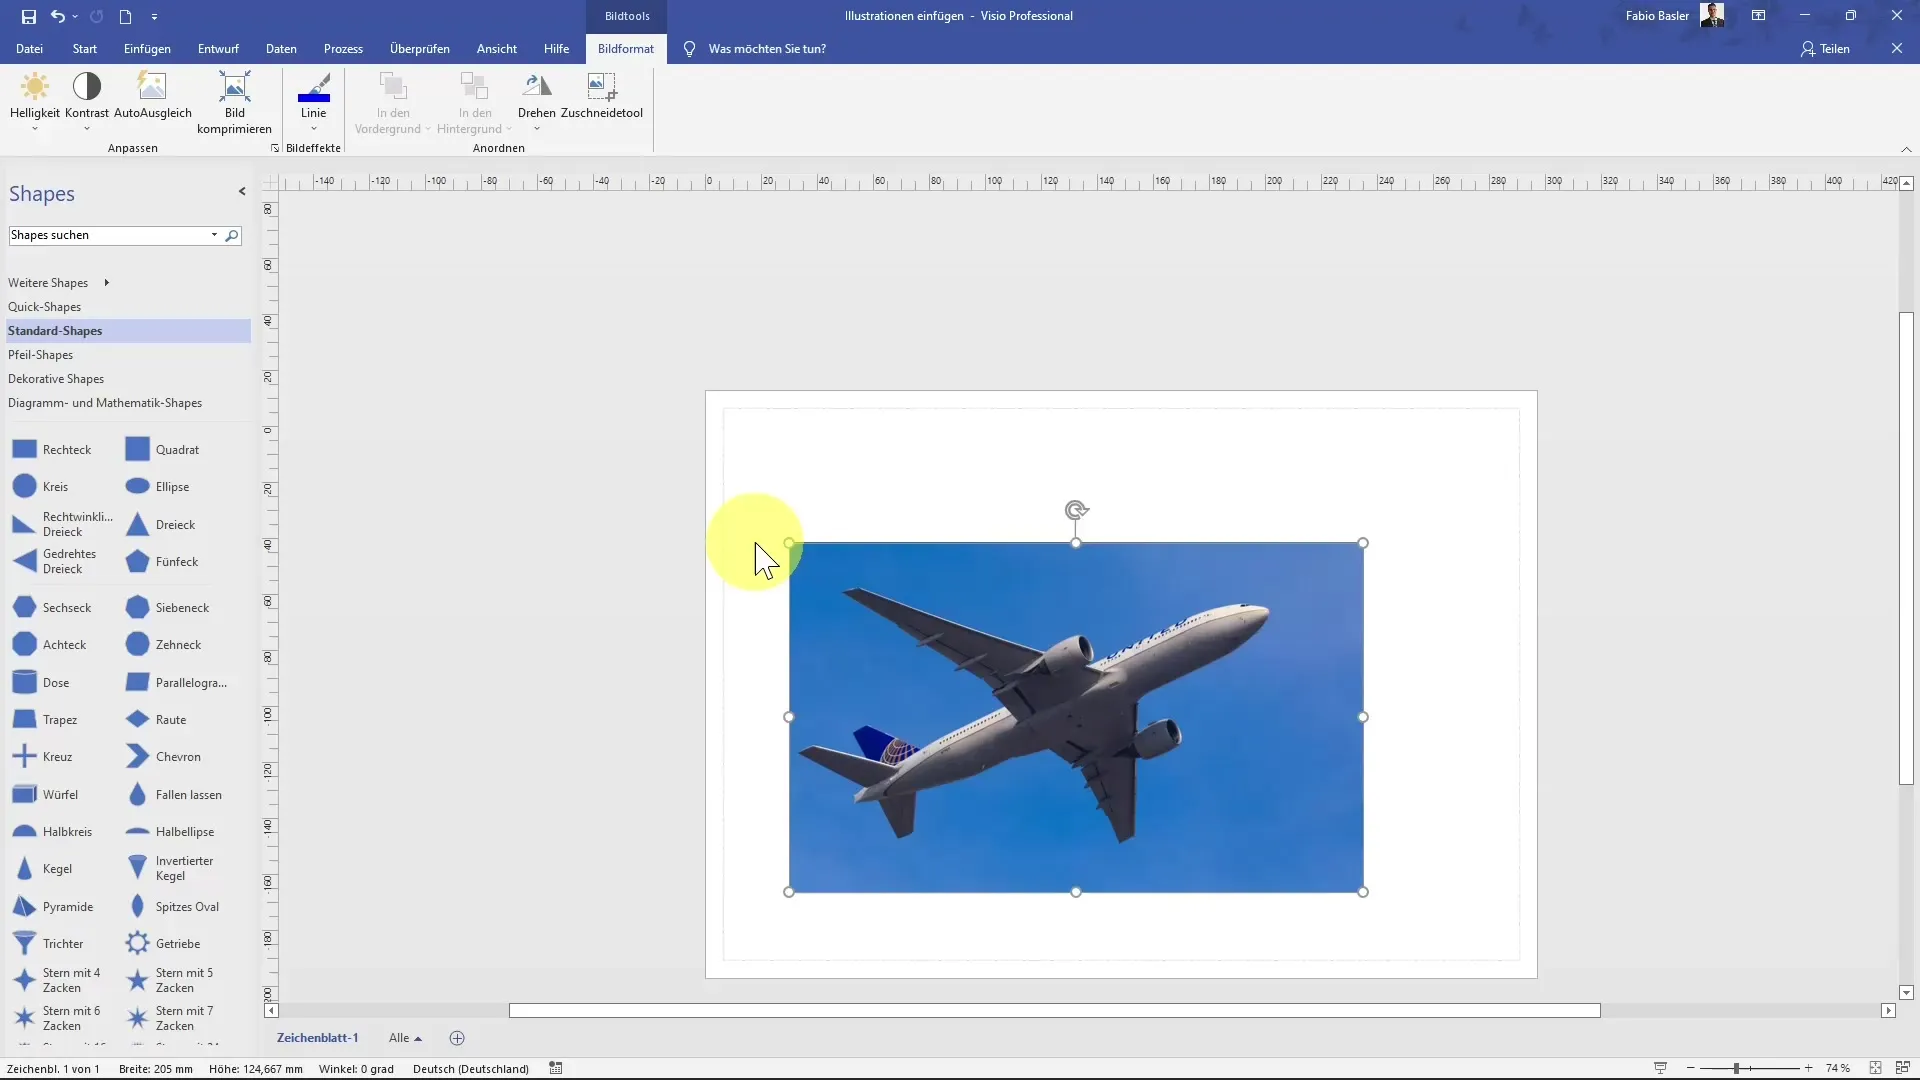Screen dimensions: 1920x1080
Task: Open the Ansicht tab
Action: (497, 49)
